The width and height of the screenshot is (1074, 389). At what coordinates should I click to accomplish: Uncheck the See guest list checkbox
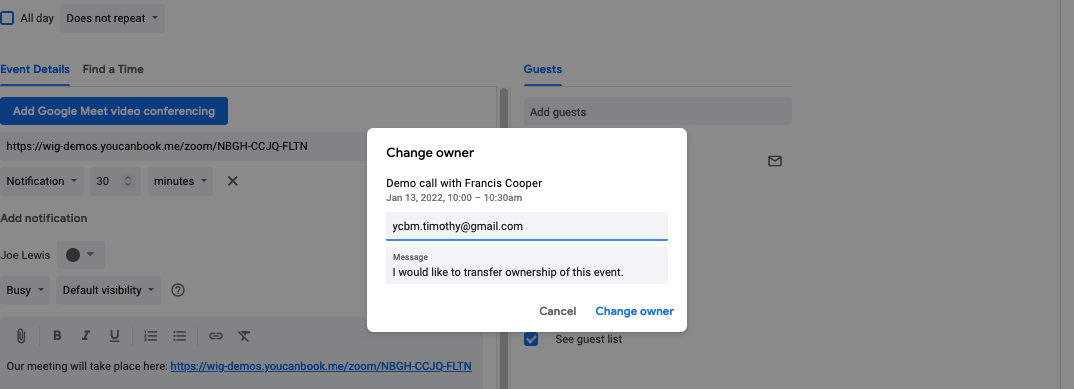click(531, 339)
